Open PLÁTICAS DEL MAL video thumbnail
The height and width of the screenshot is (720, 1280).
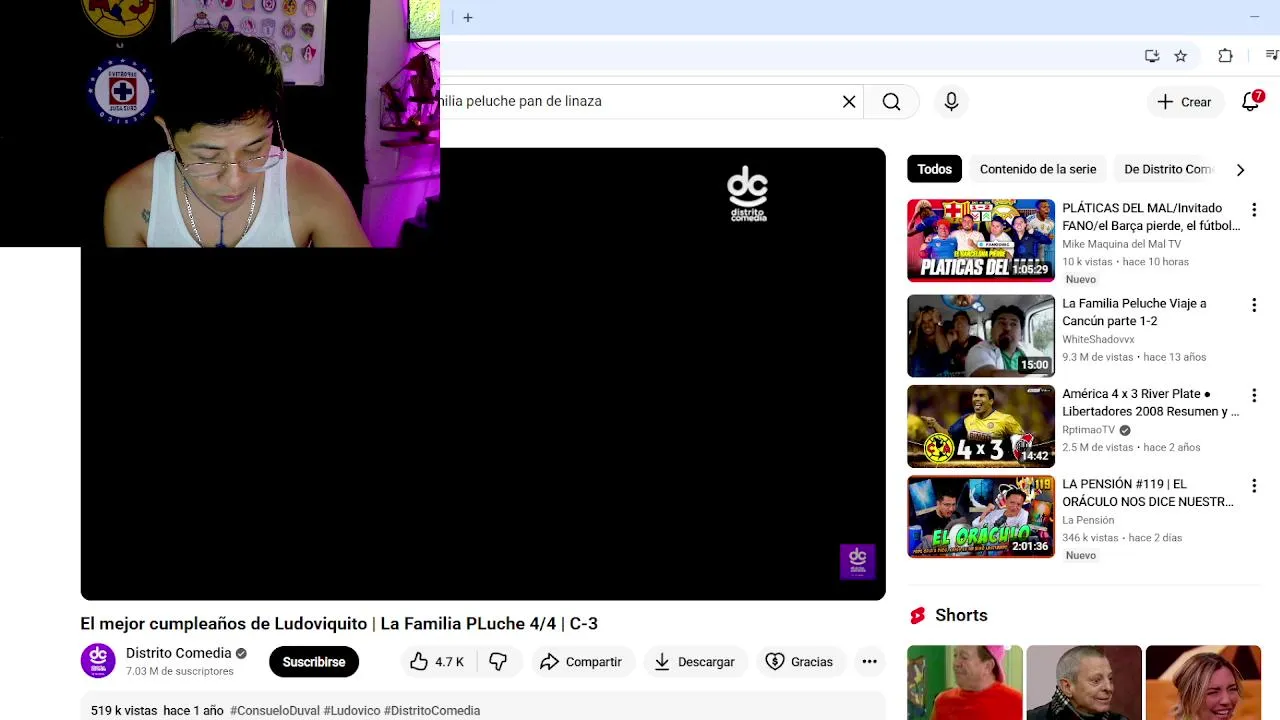click(x=981, y=240)
